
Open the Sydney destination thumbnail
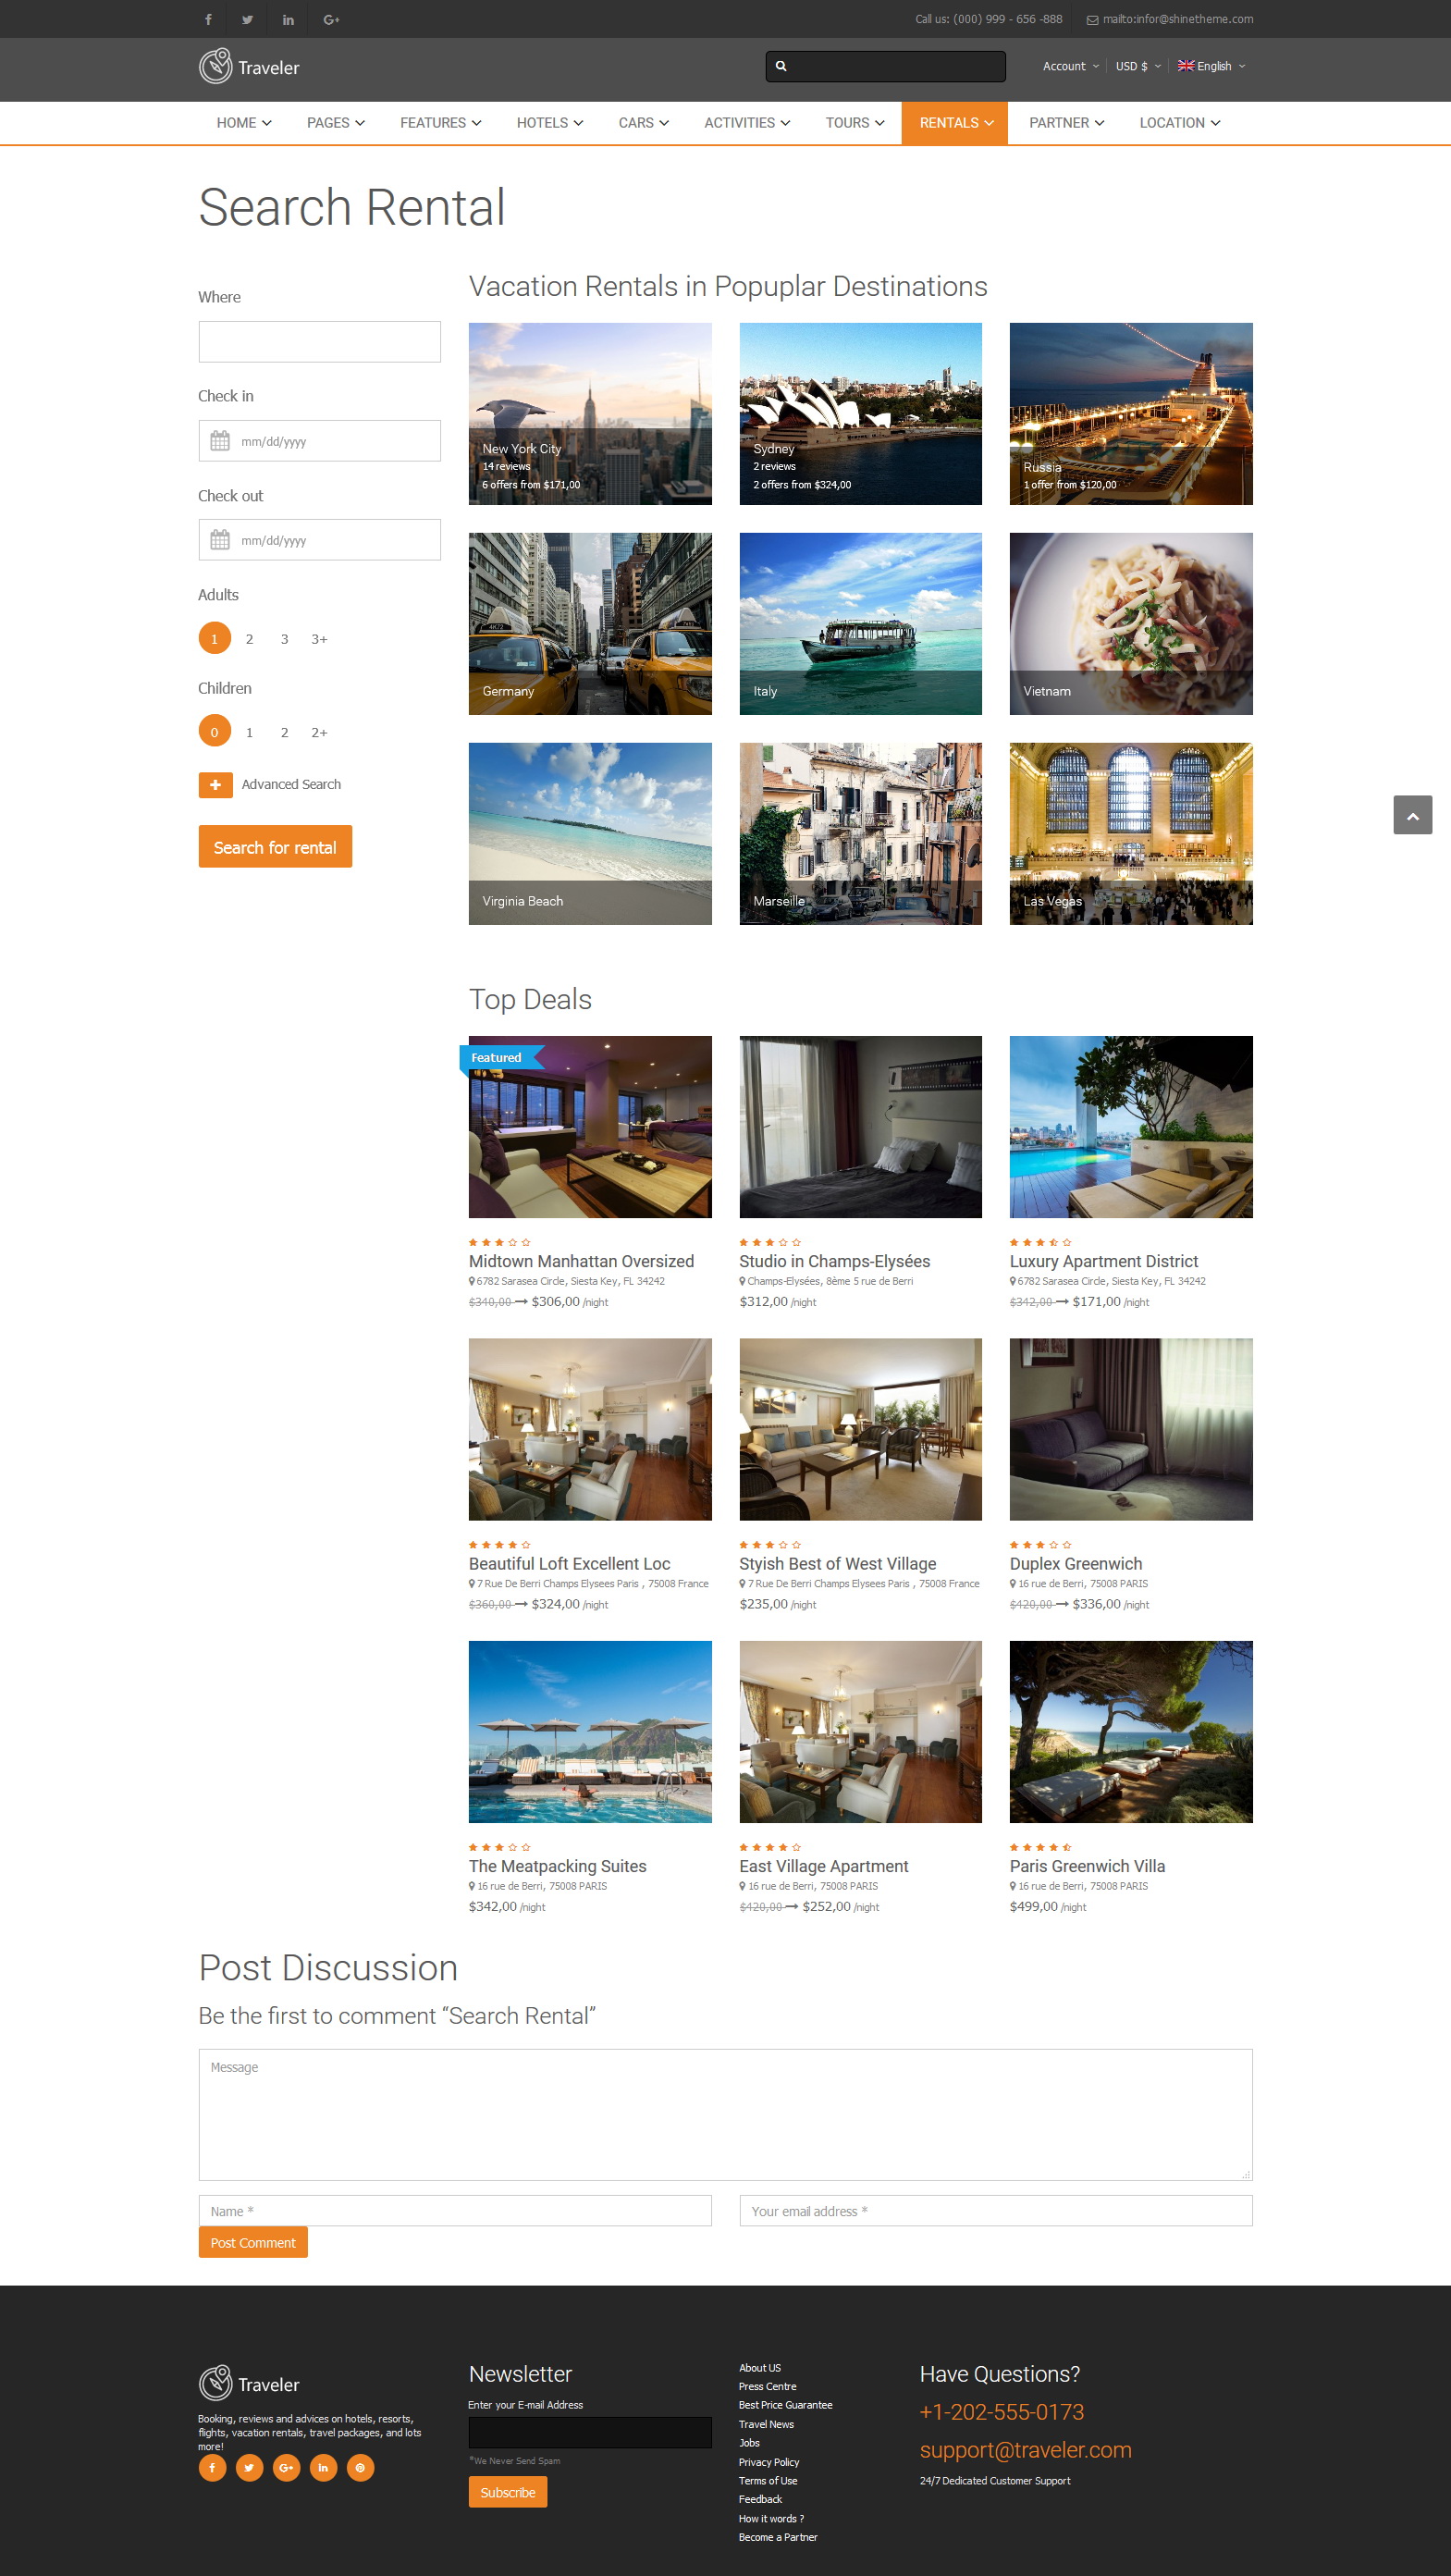(x=860, y=414)
